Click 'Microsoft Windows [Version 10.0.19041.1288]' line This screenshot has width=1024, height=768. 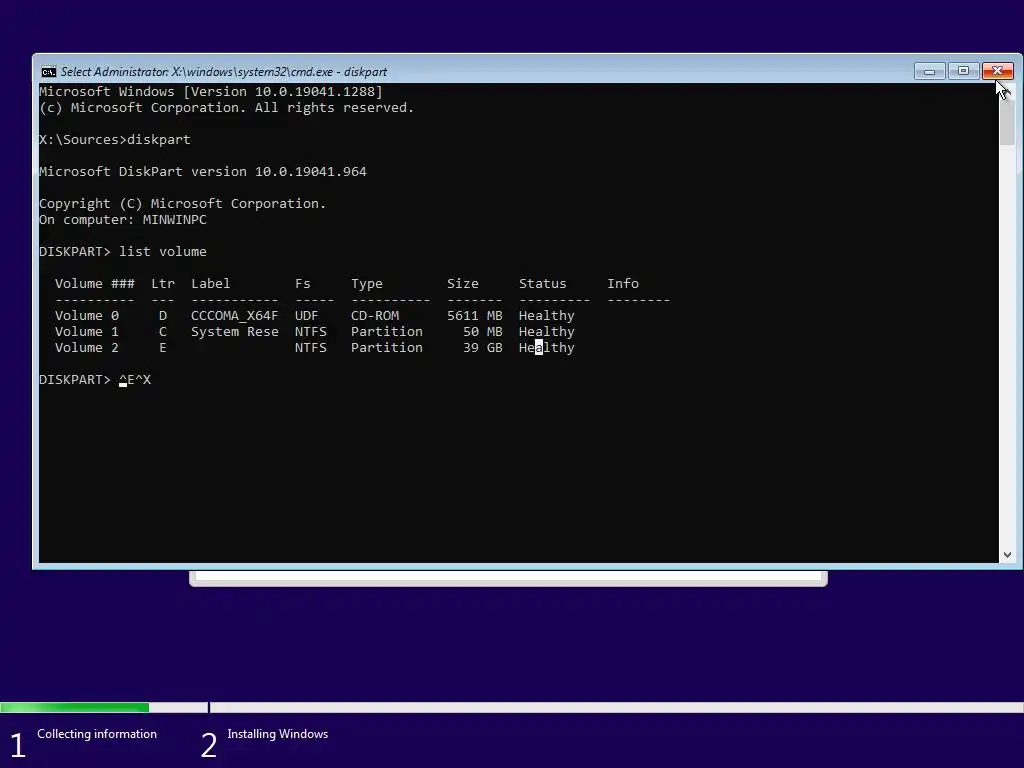pos(210,91)
